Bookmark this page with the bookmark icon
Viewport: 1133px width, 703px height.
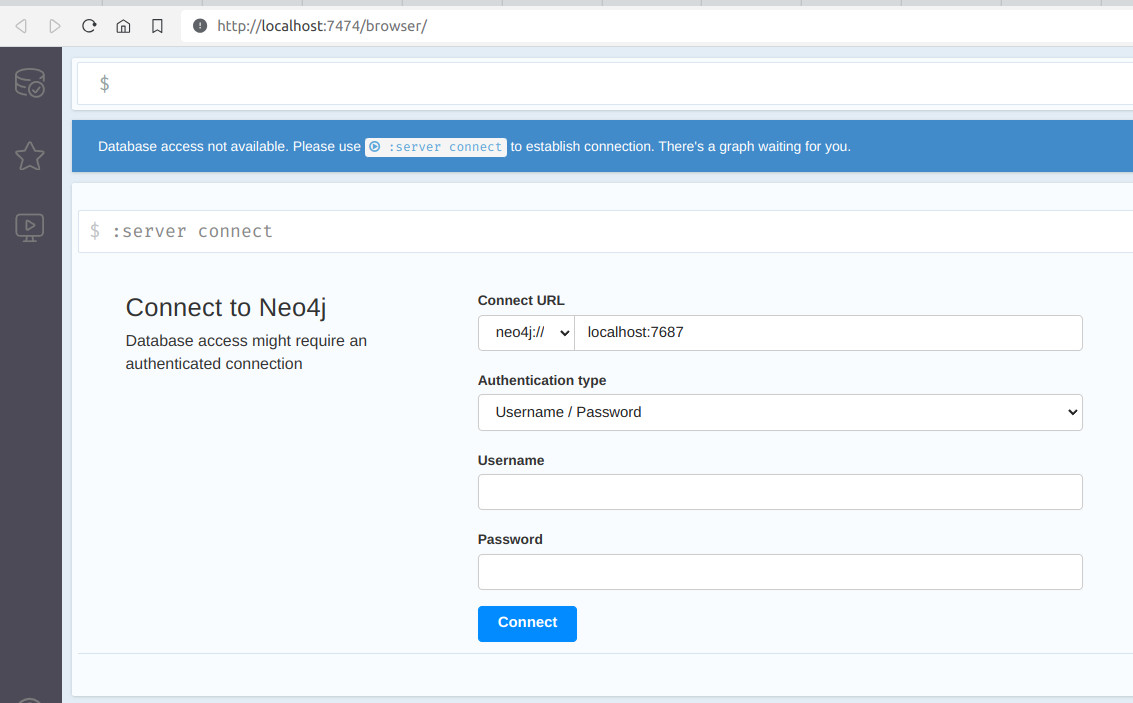(157, 26)
